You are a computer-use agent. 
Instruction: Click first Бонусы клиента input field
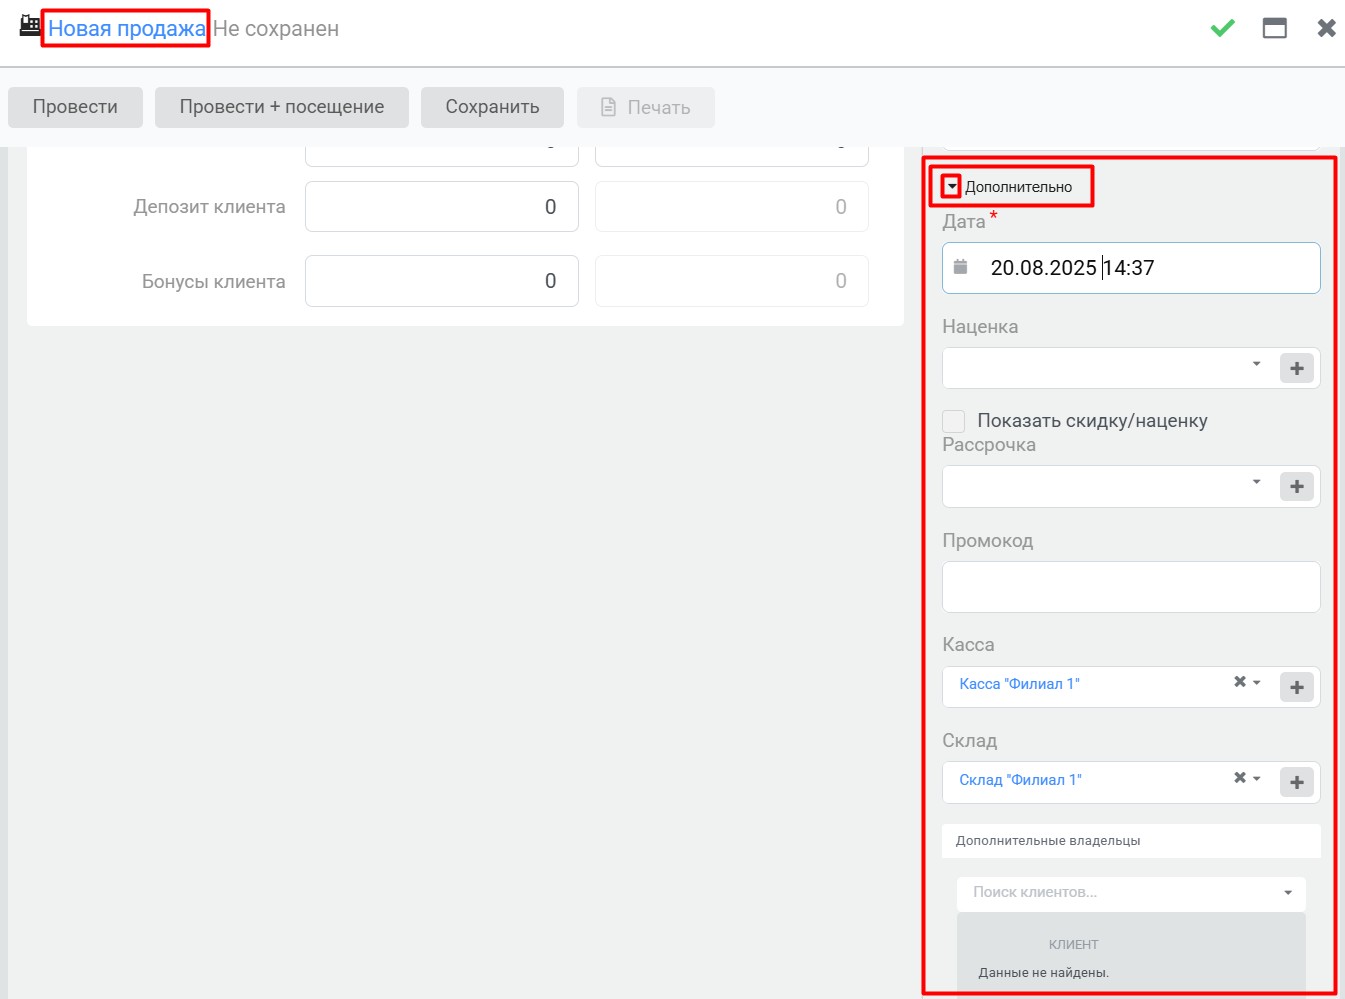pyautogui.click(x=442, y=281)
